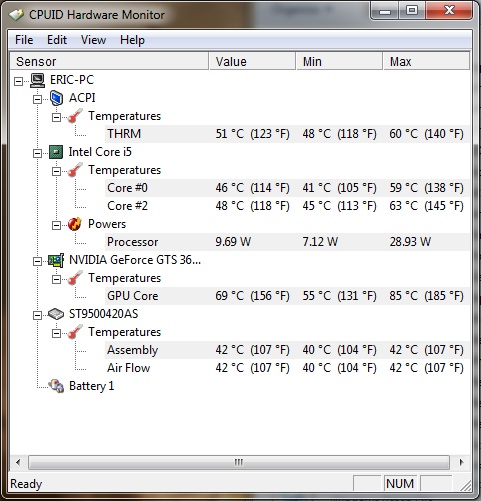This screenshot has width=481, height=501.
Task: Open the View menu
Action: pyautogui.click(x=93, y=40)
